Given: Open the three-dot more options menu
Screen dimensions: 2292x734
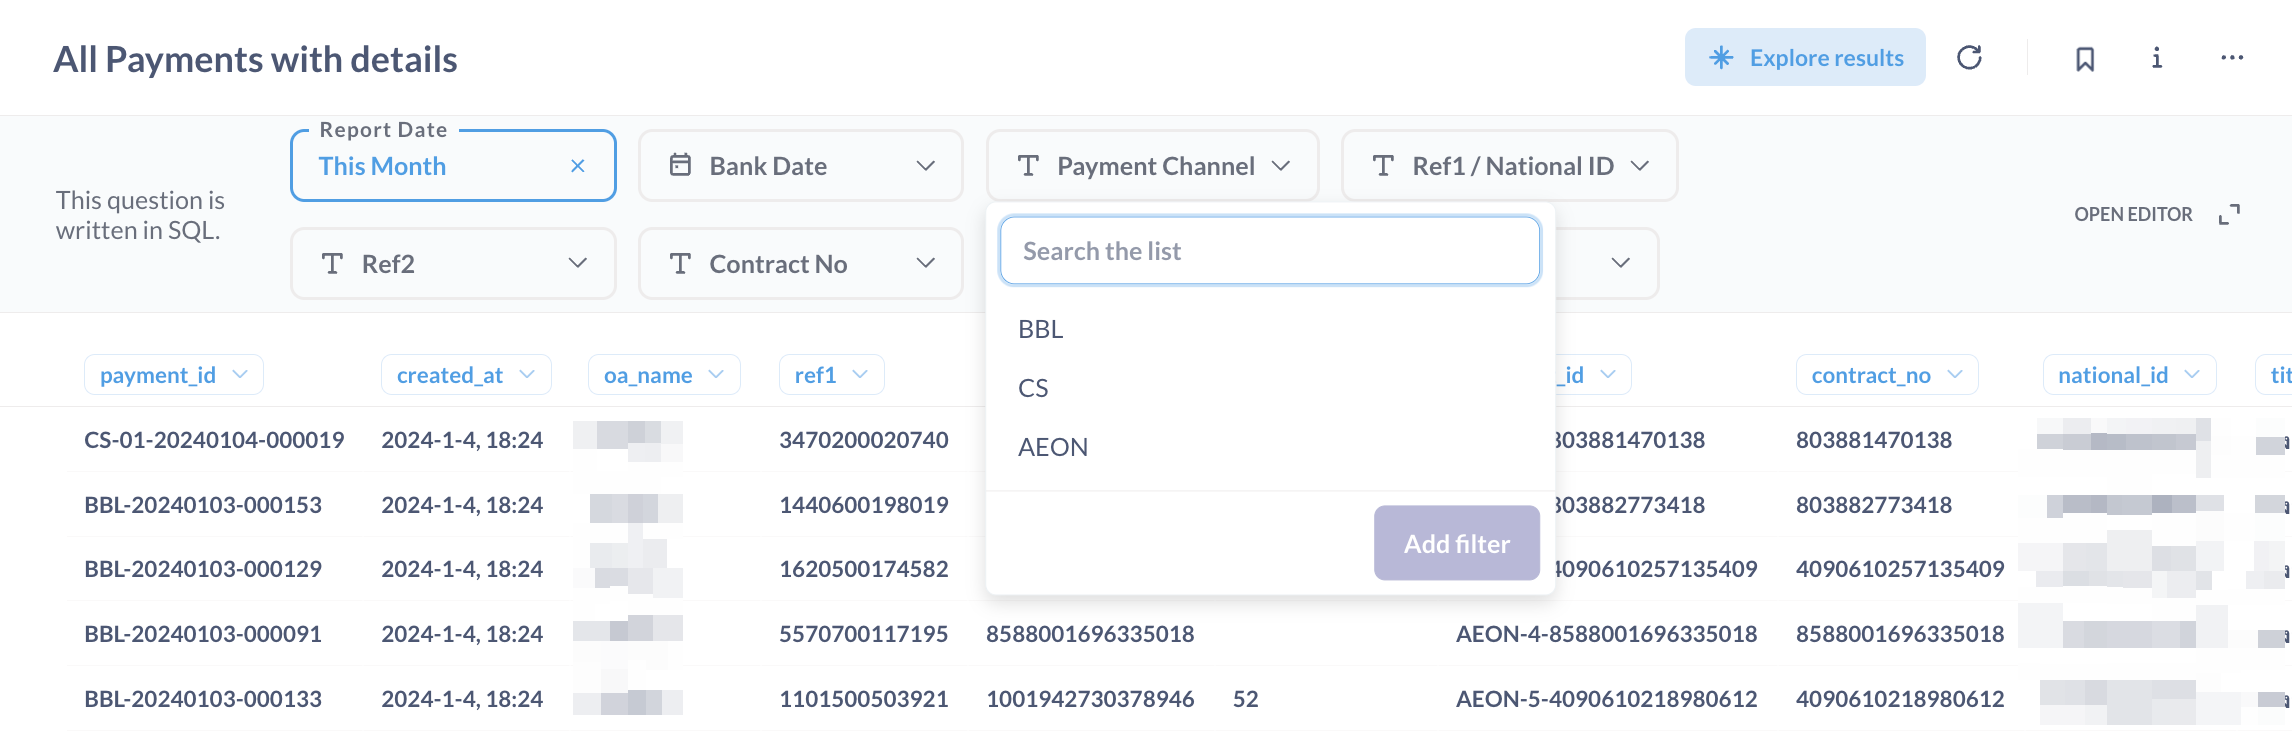Looking at the screenshot, I should (x=2232, y=58).
